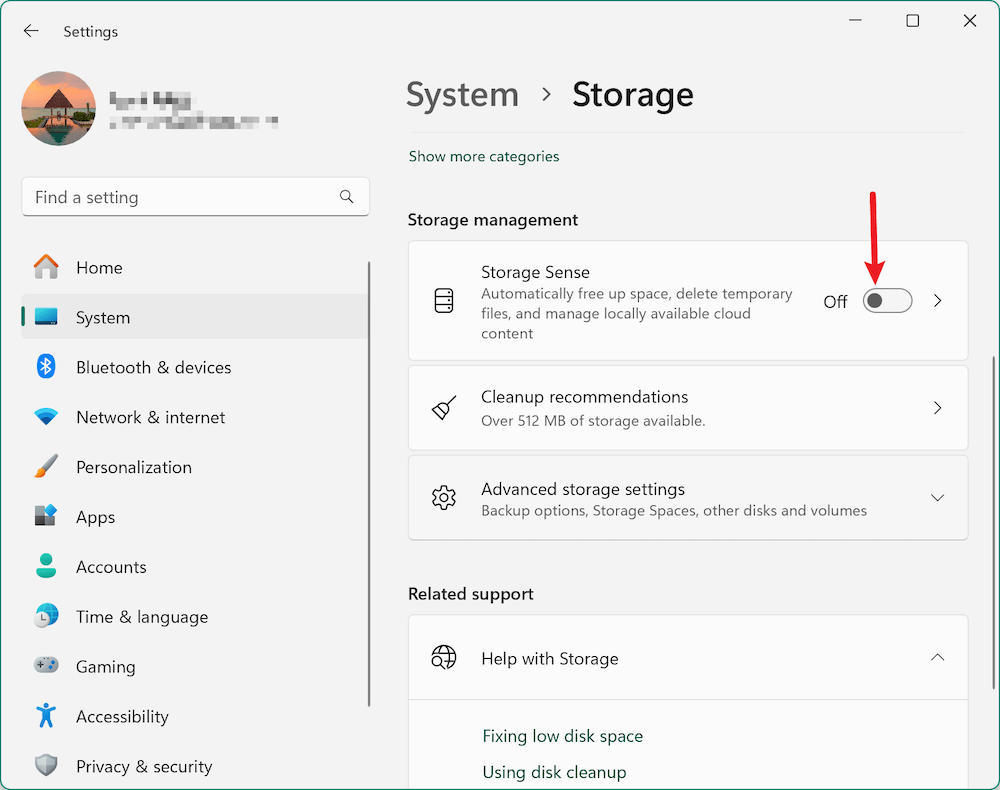Select the Home icon in sidebar
Image resolution: width=1000 pixels, height=790 pixels.
coord(46,267)
